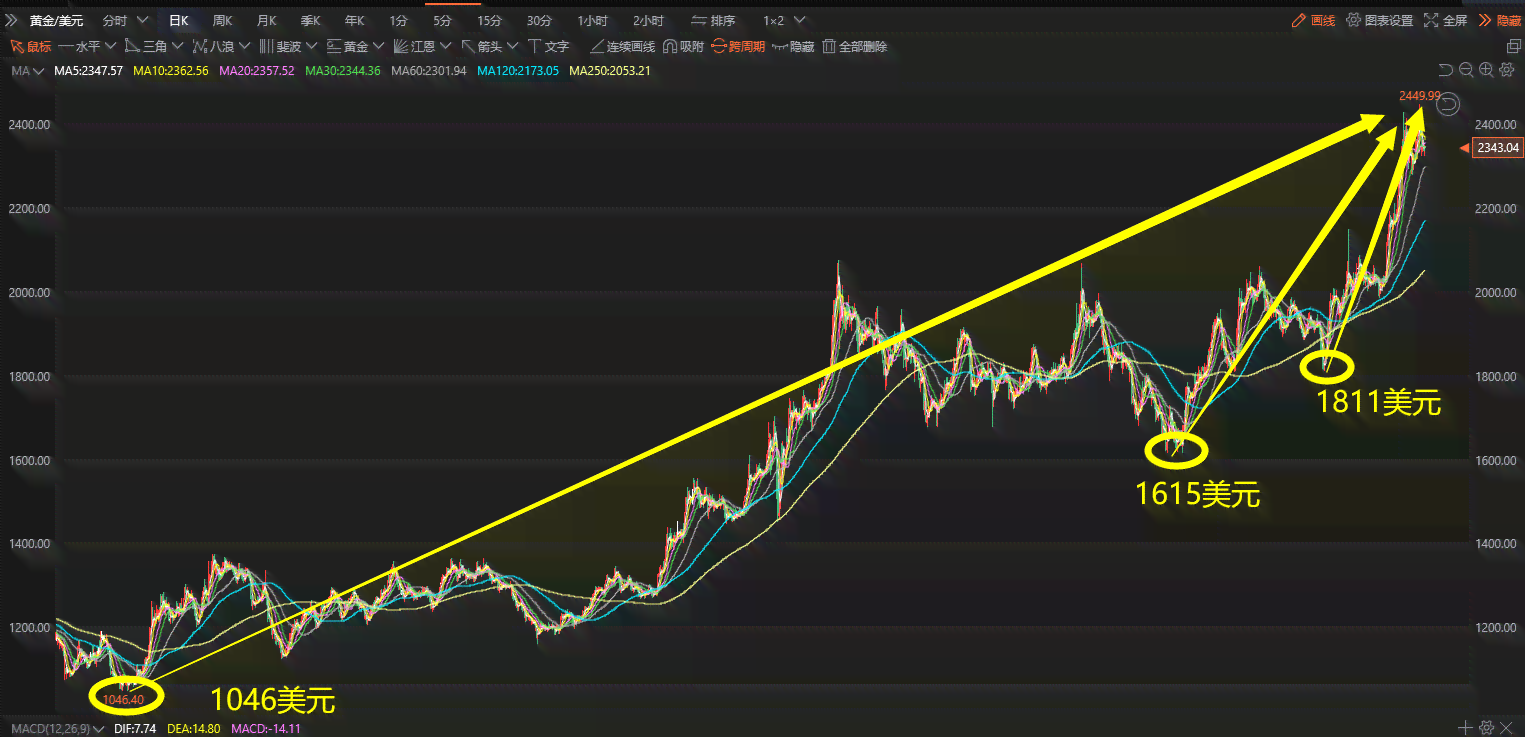Image resolution: width=1525 pixels, height=737 pixels.
Task: Toggle 连续画线 continuous drawing mode
Action: click(x=623, y=46)
